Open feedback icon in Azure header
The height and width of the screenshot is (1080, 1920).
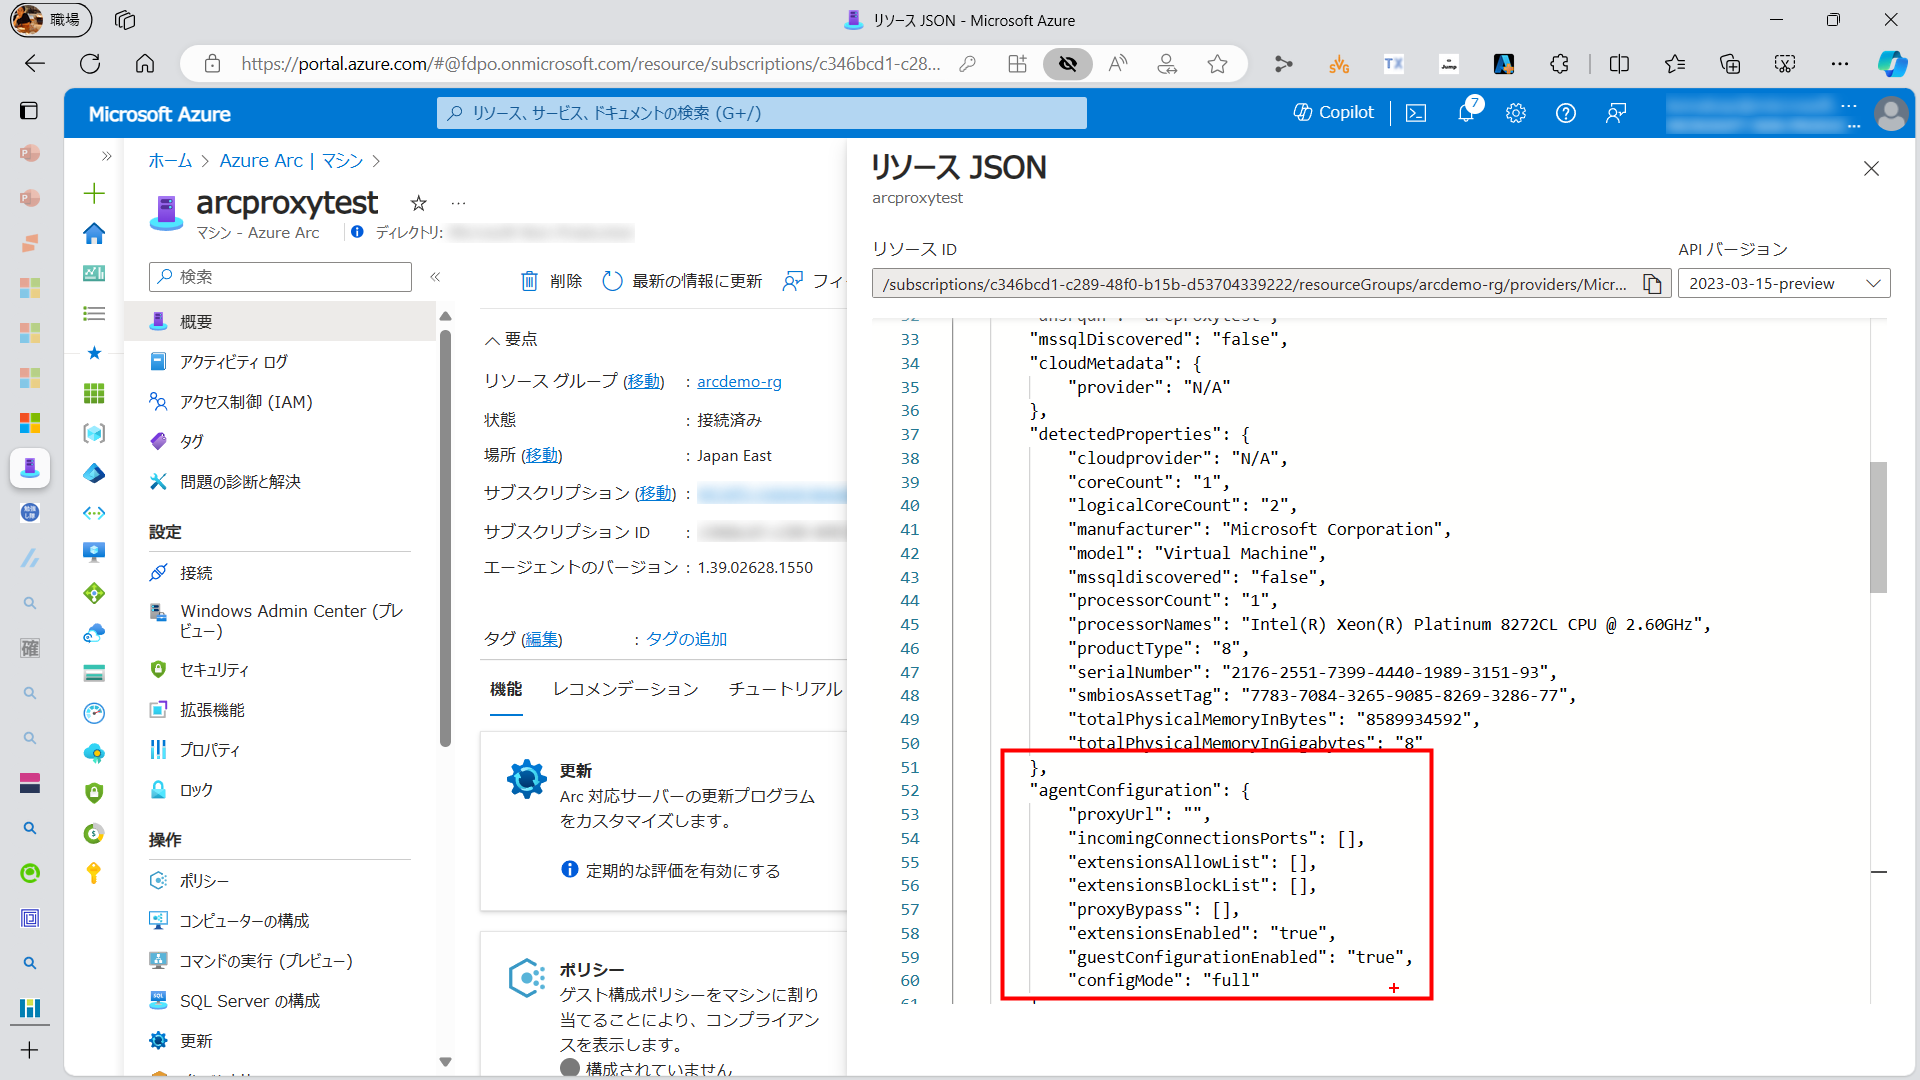tap(1616, 113)
